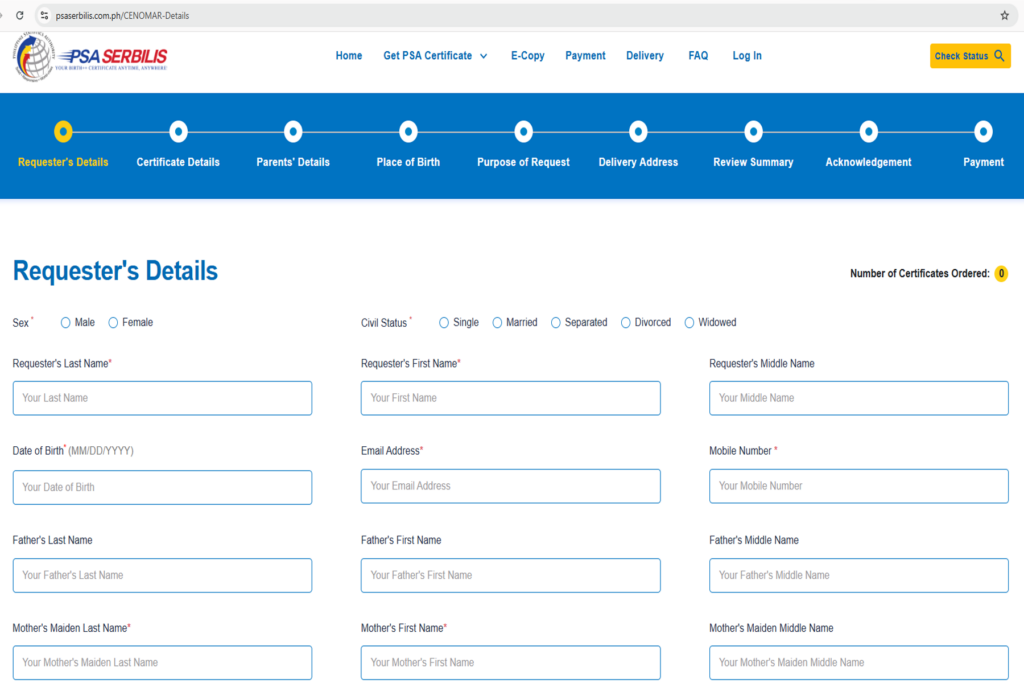Image resolution: width=1024 pixels, height=683 pixels.
Task: Click the Purpose of Request step label
Action: (x=523, y=162)
